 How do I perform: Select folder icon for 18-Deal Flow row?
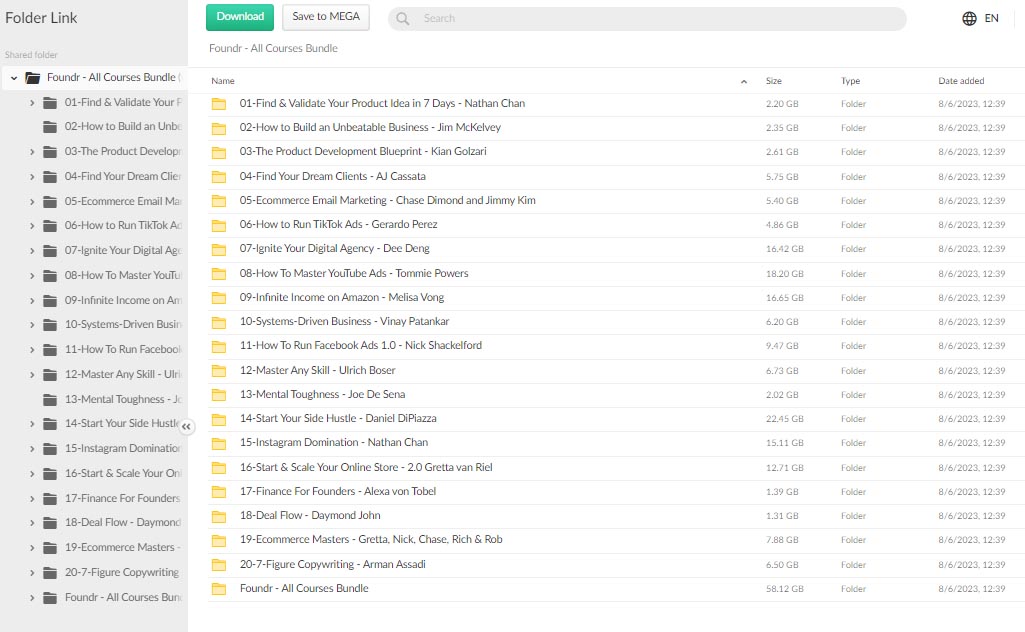[219, 516]
